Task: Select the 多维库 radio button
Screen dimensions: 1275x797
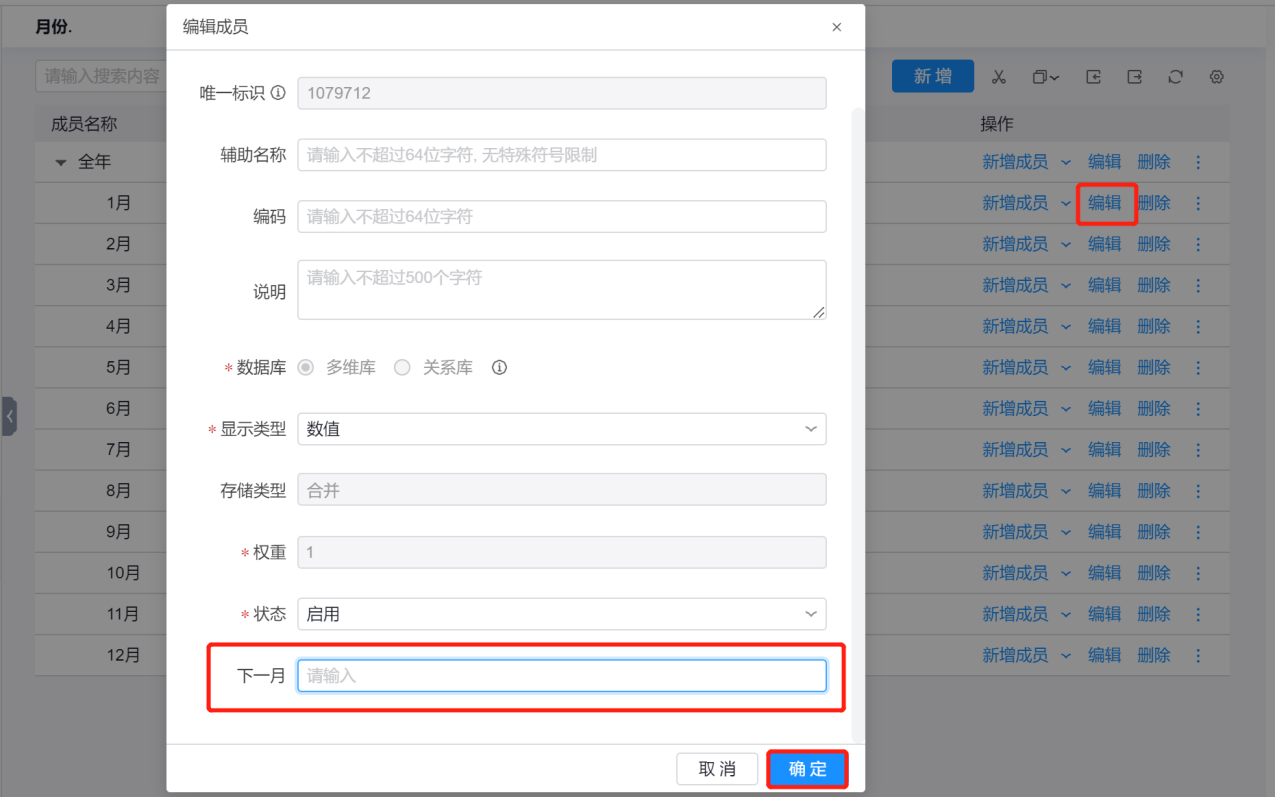Action: click(x=306, y=367)
